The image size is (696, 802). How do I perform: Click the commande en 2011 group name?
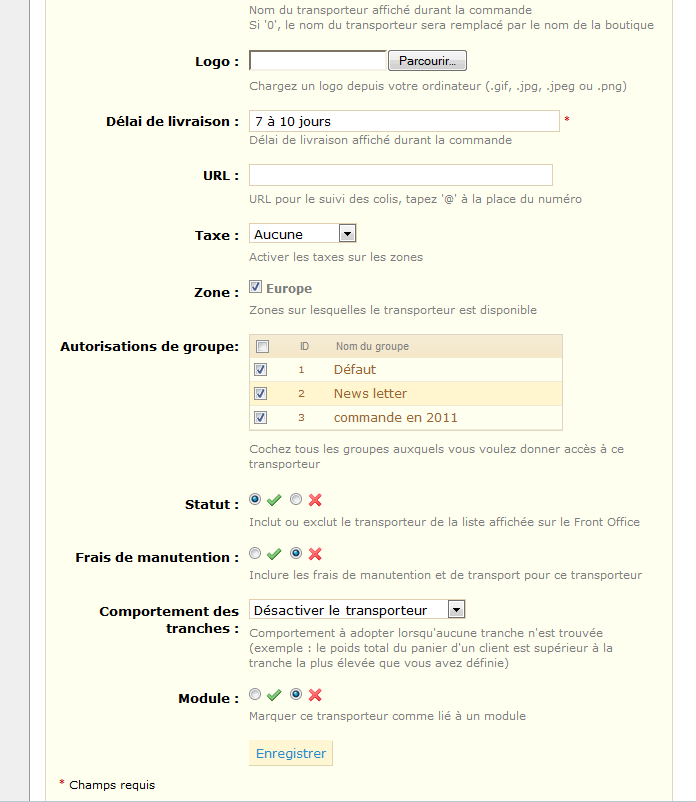[395, 417]
